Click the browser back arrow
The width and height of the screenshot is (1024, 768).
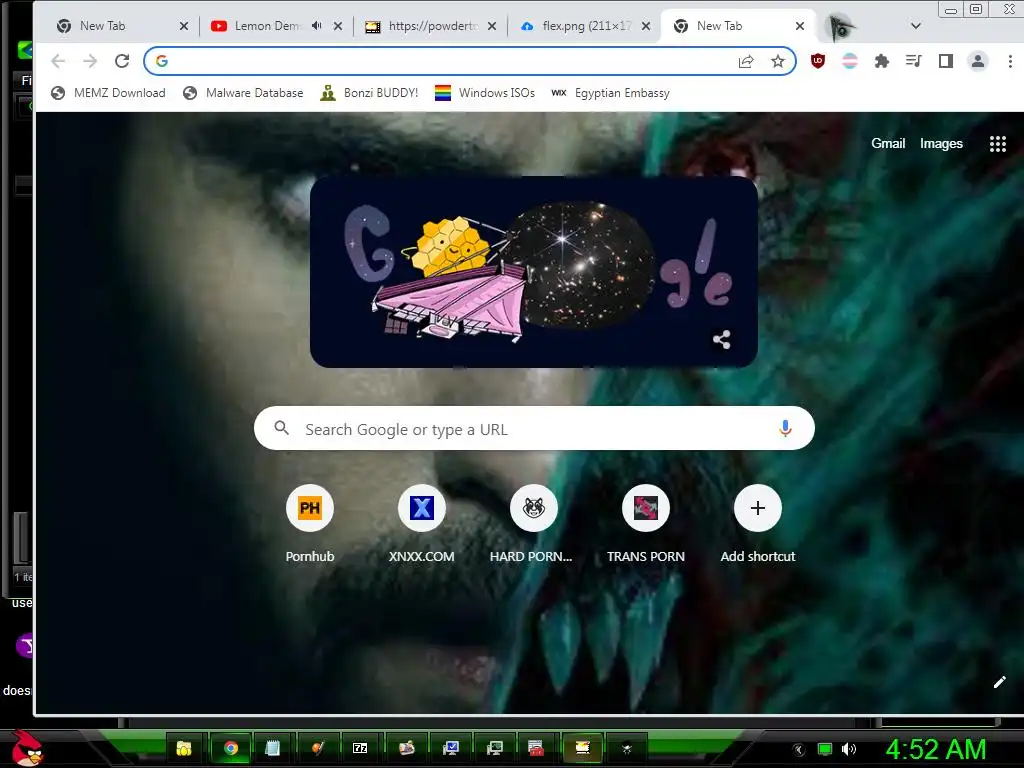coord(58,61)
